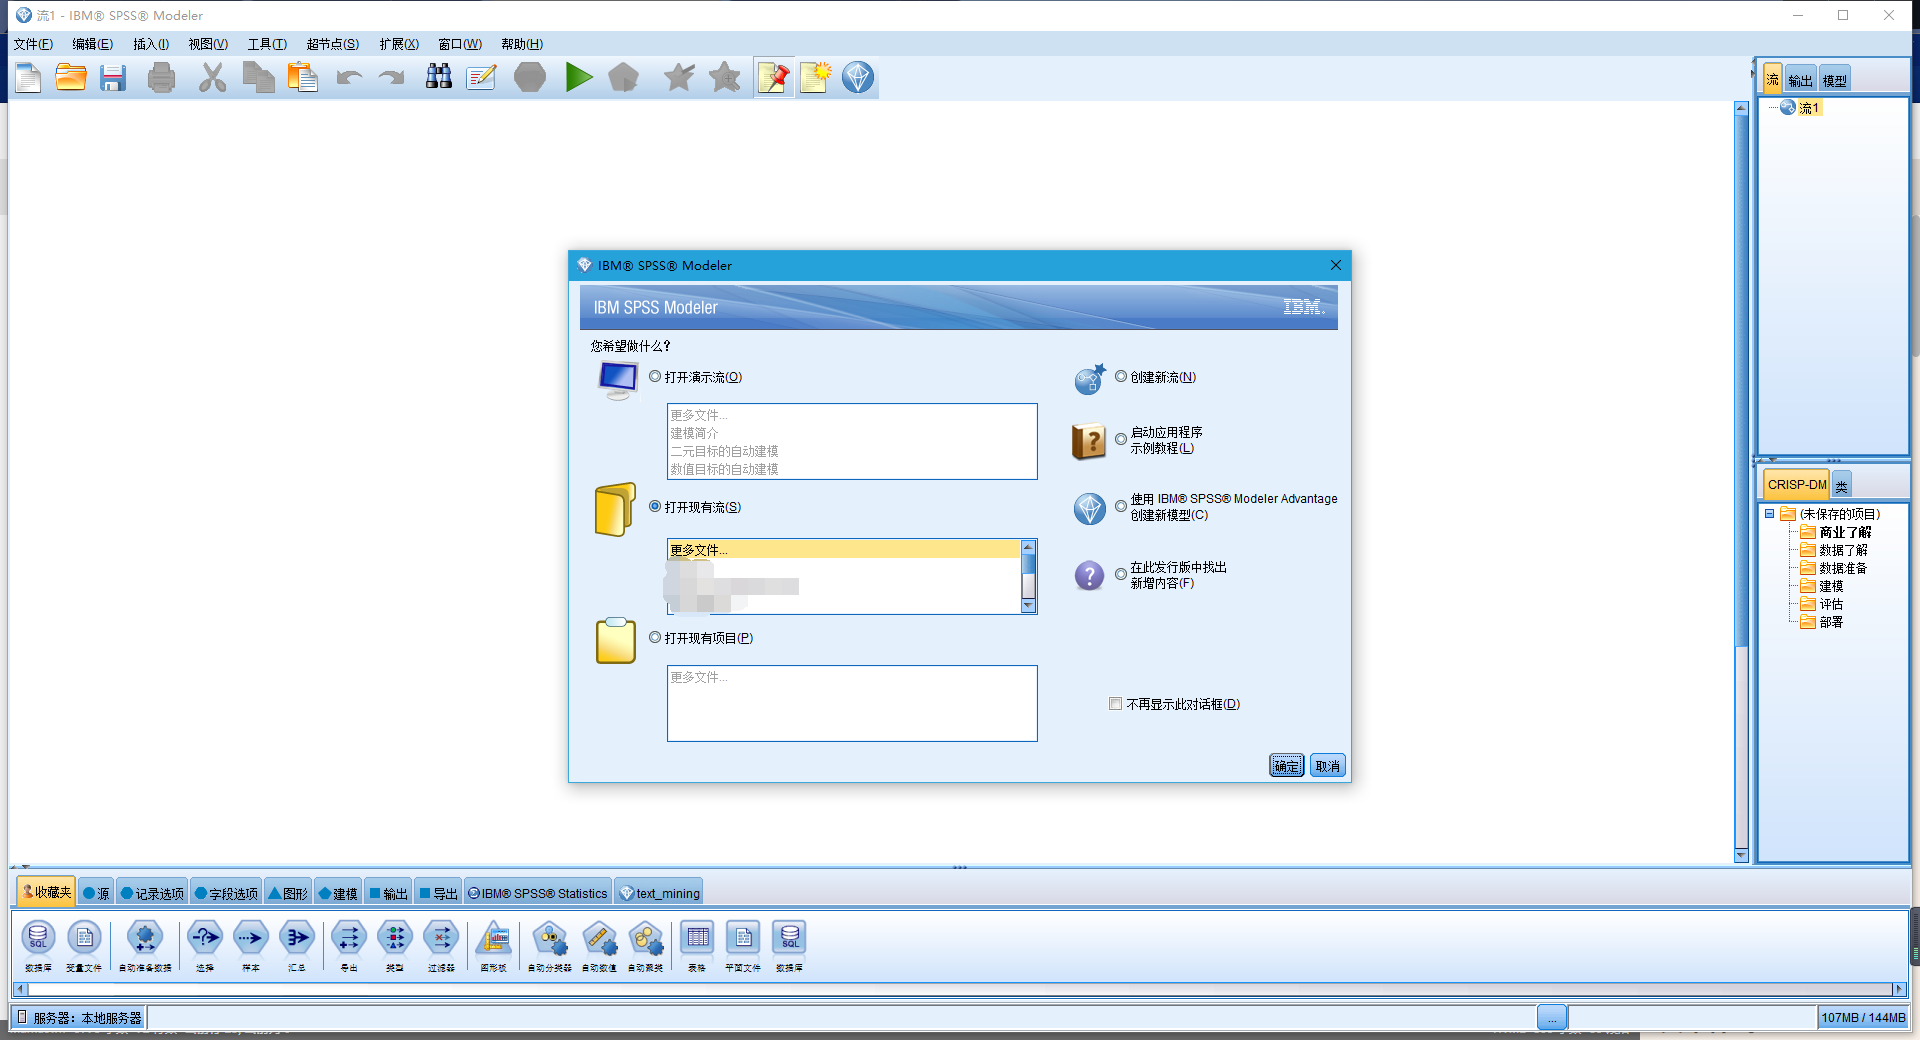Cut with the toolbar scissors icon
Image resolution: width=1920 pixels, height=1040 pixels.
pyautogui.click(x=212, y=78)
